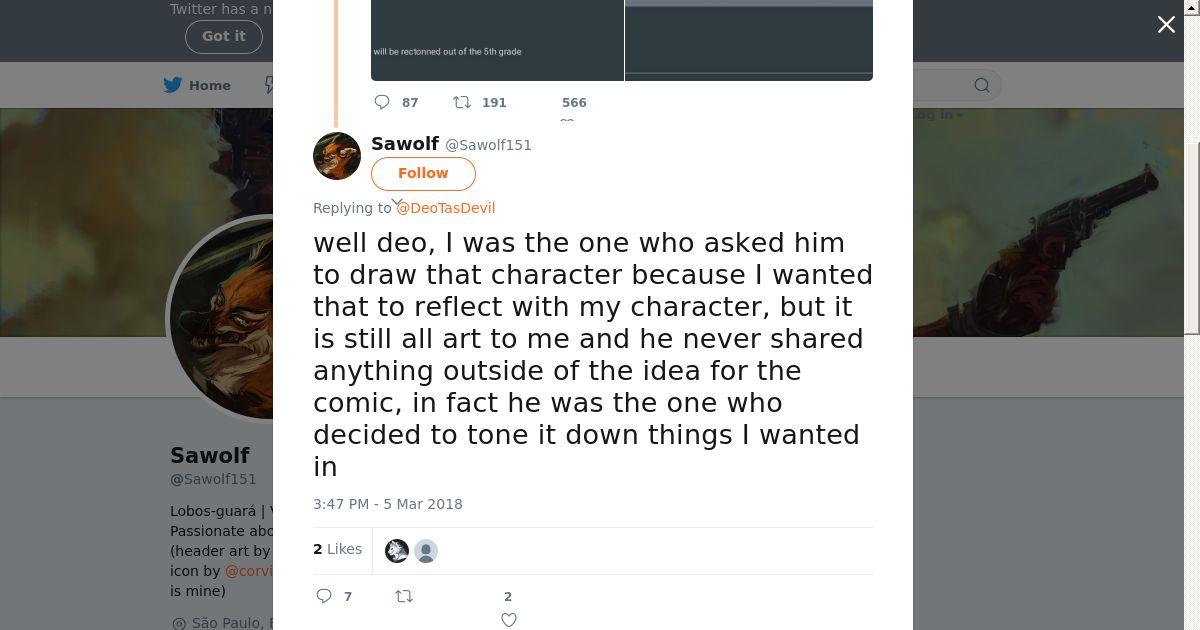Click the 3:47 PM - 5 Mar 2018 timestamp
Viewport: 1200px width, 630px height.
[x=388, y=504]
